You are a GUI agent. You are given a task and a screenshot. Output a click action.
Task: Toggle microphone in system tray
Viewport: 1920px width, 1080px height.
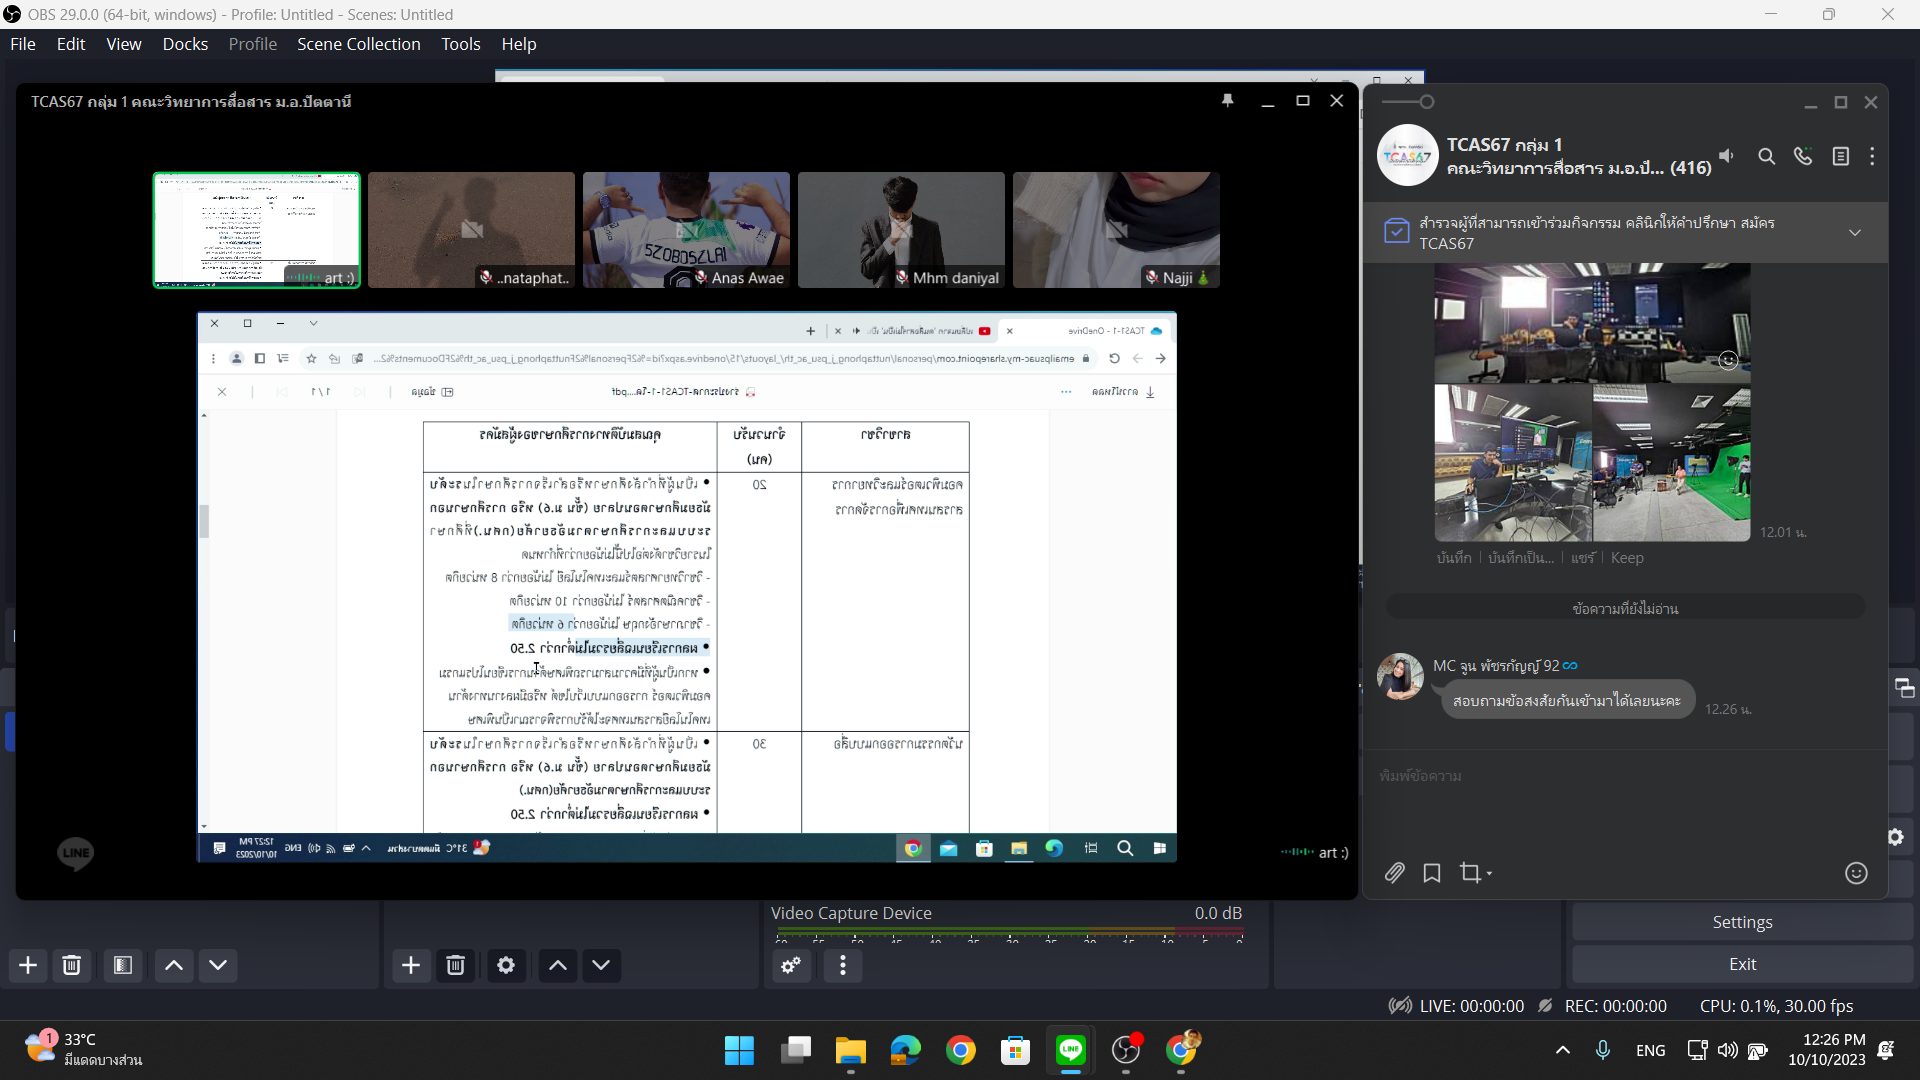pos(1602,1050)
